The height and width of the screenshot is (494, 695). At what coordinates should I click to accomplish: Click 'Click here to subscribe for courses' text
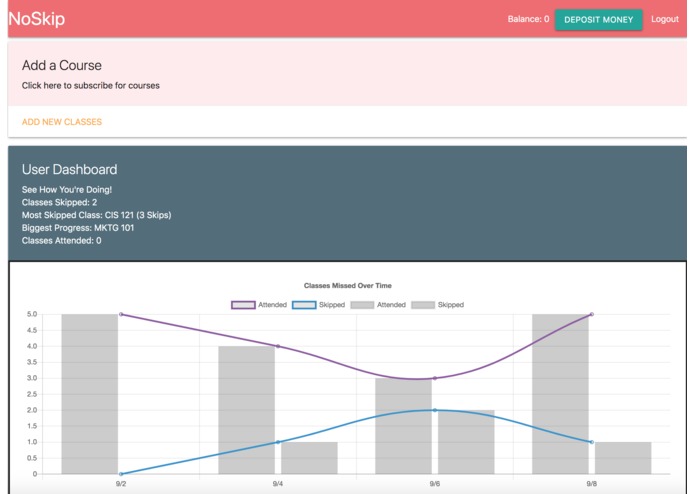tap(90, 86)
